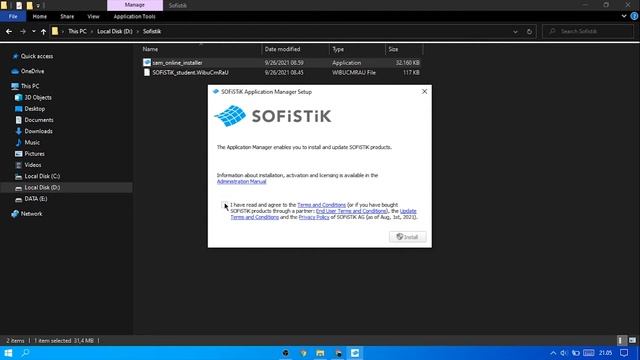Click Local Disk (D:) in the breadcrumb

[115, 31]
